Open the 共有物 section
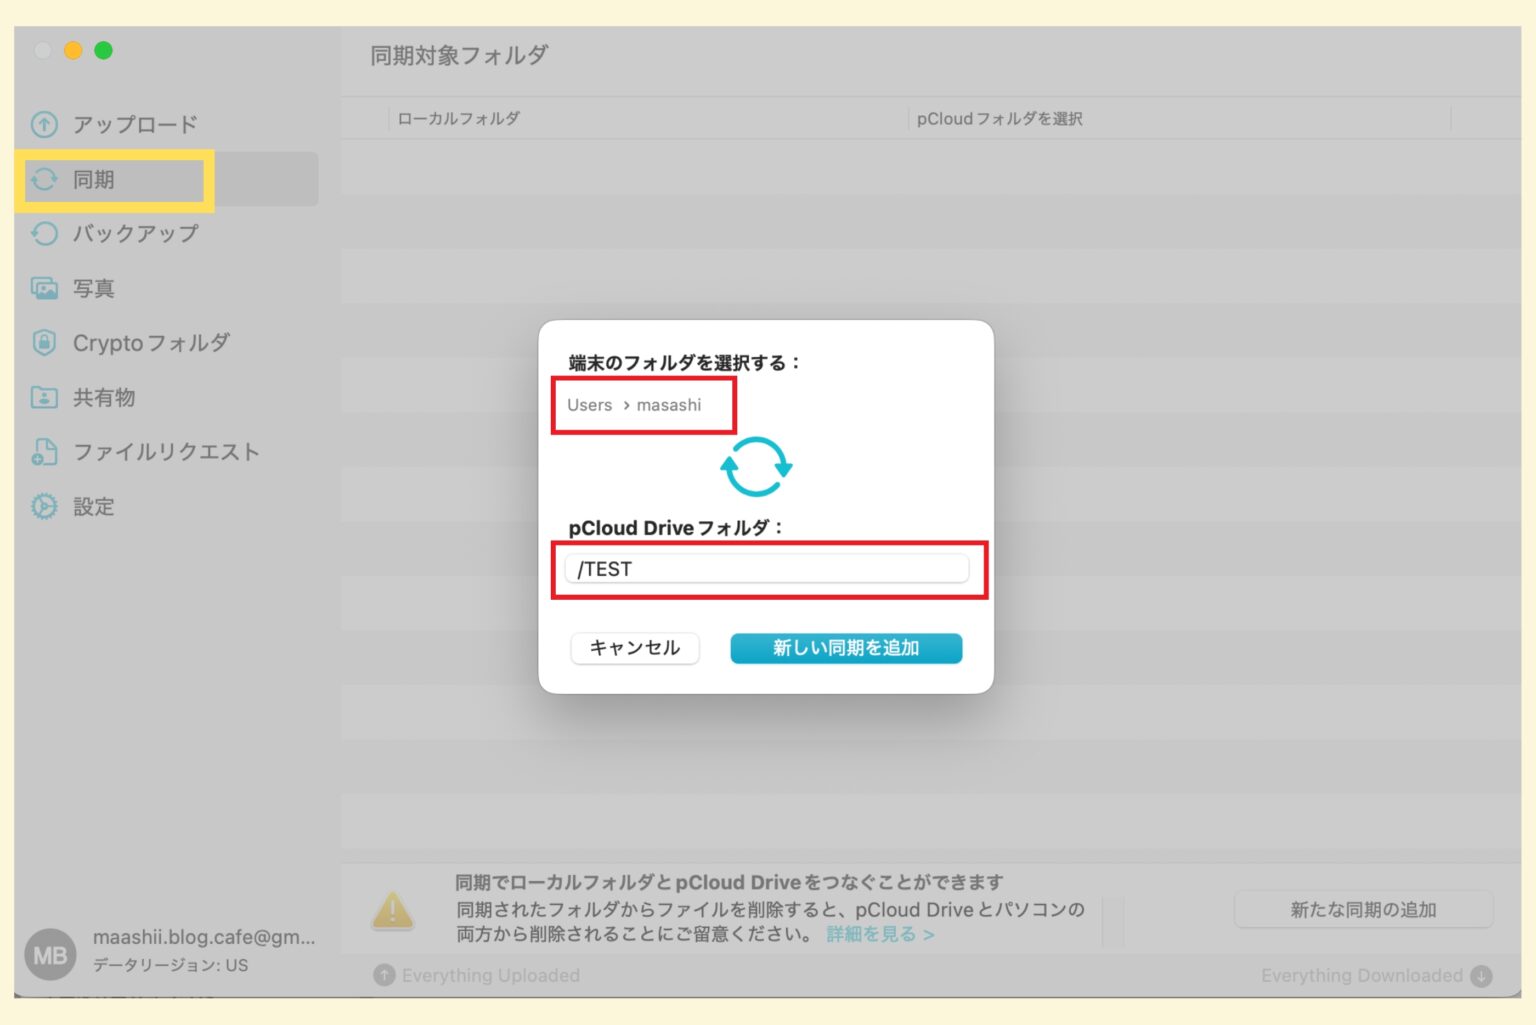Screen dimensions: 1536x1025 104,398
